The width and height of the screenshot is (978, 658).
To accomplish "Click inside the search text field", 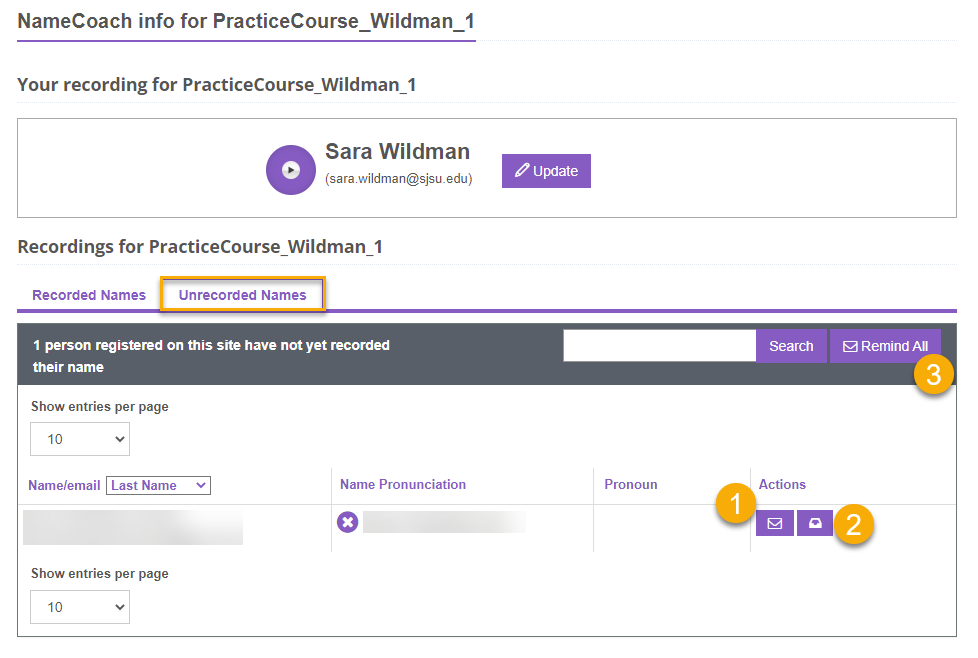I will pos(658,345).
